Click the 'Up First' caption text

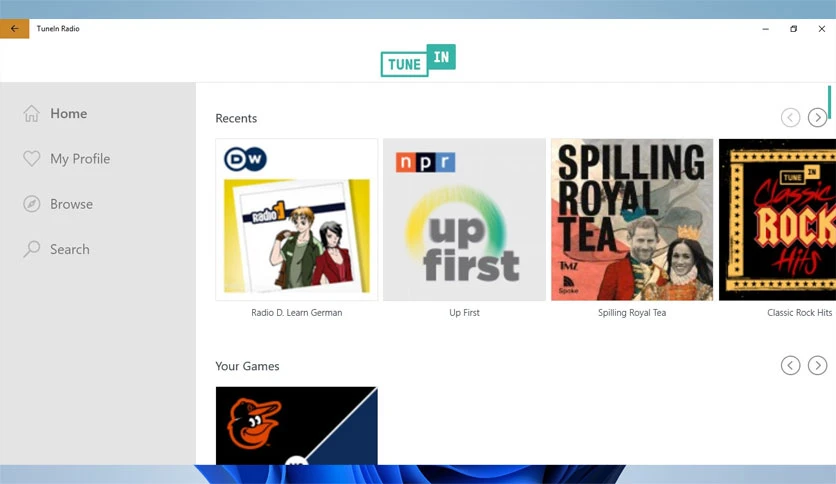click(464, 313)
